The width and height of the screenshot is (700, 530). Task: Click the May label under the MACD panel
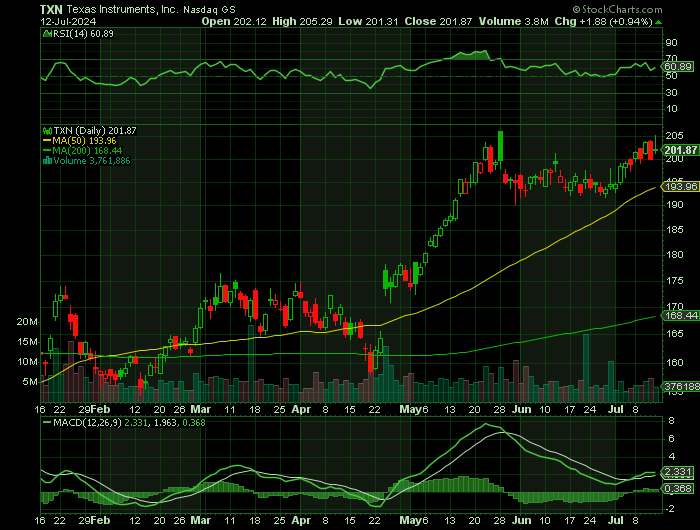410,521
